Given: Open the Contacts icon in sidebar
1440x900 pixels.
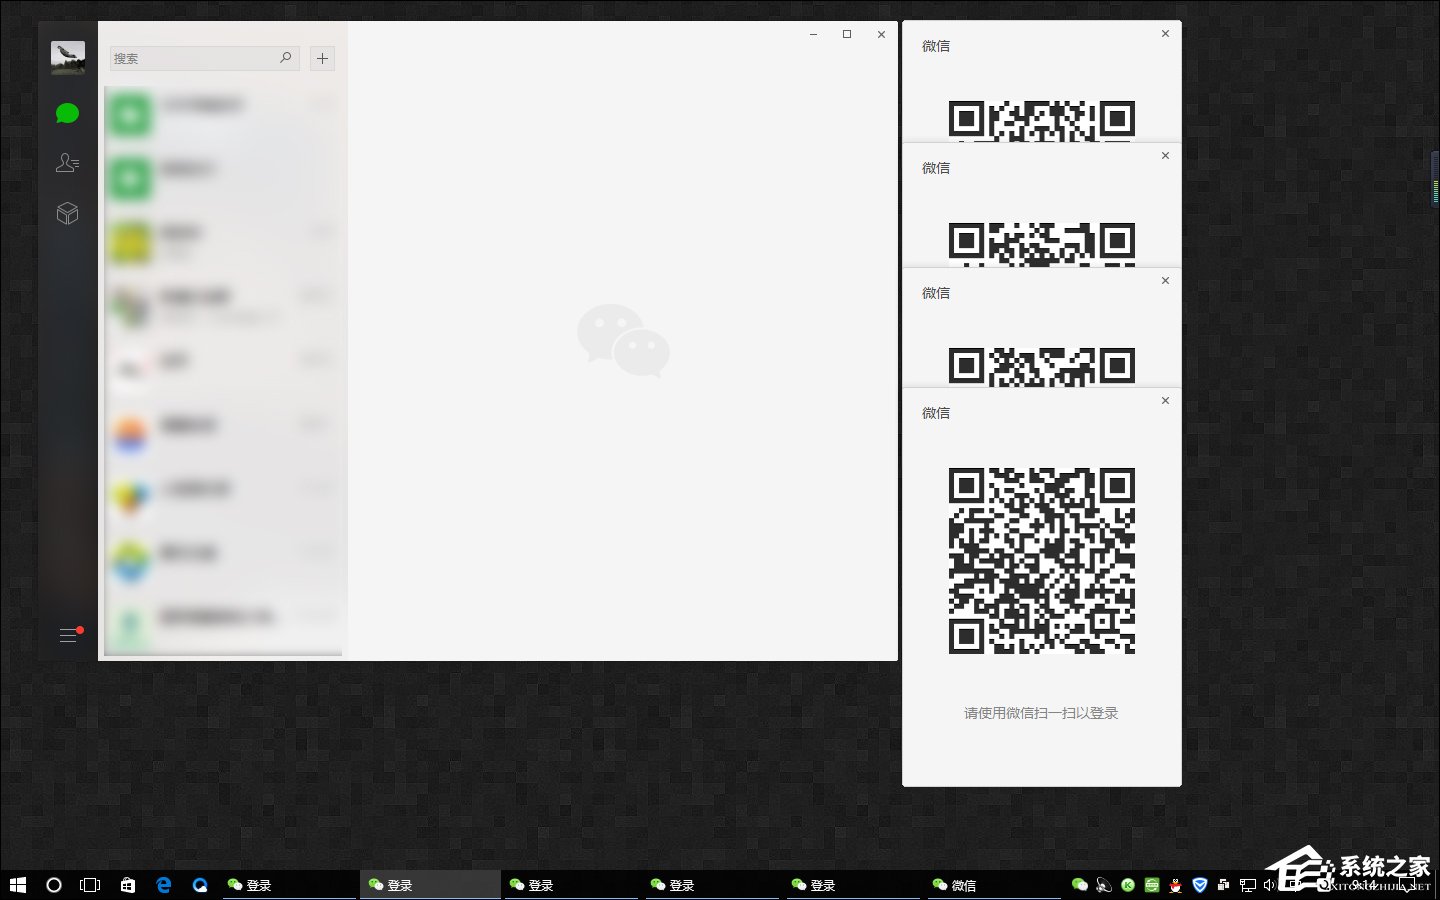Looking at the screenshot, I should pyautogui.click(x=67, y=163).
